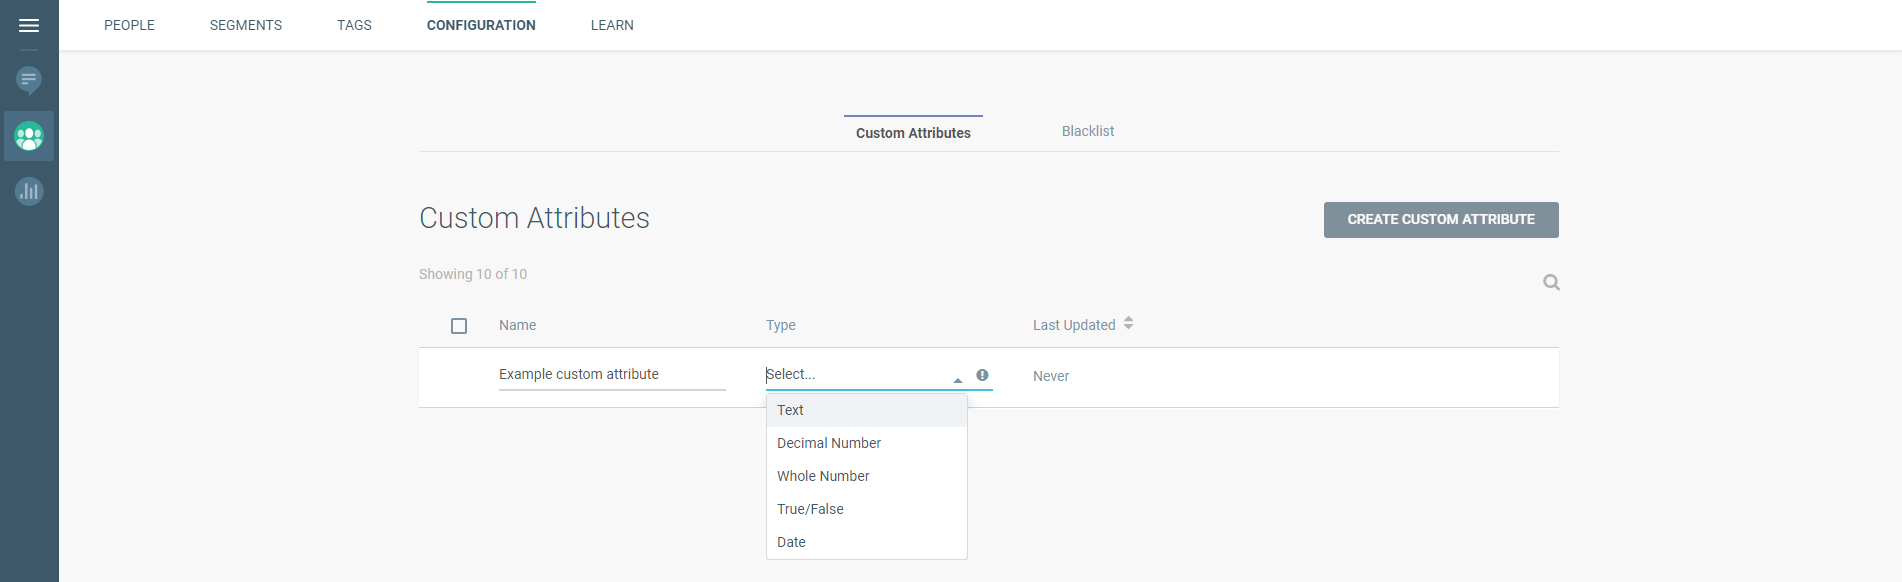This screenshot has width=1902, height=582.
Task: Sort by Last Updated arrows icon
Action: [1128, 324]
